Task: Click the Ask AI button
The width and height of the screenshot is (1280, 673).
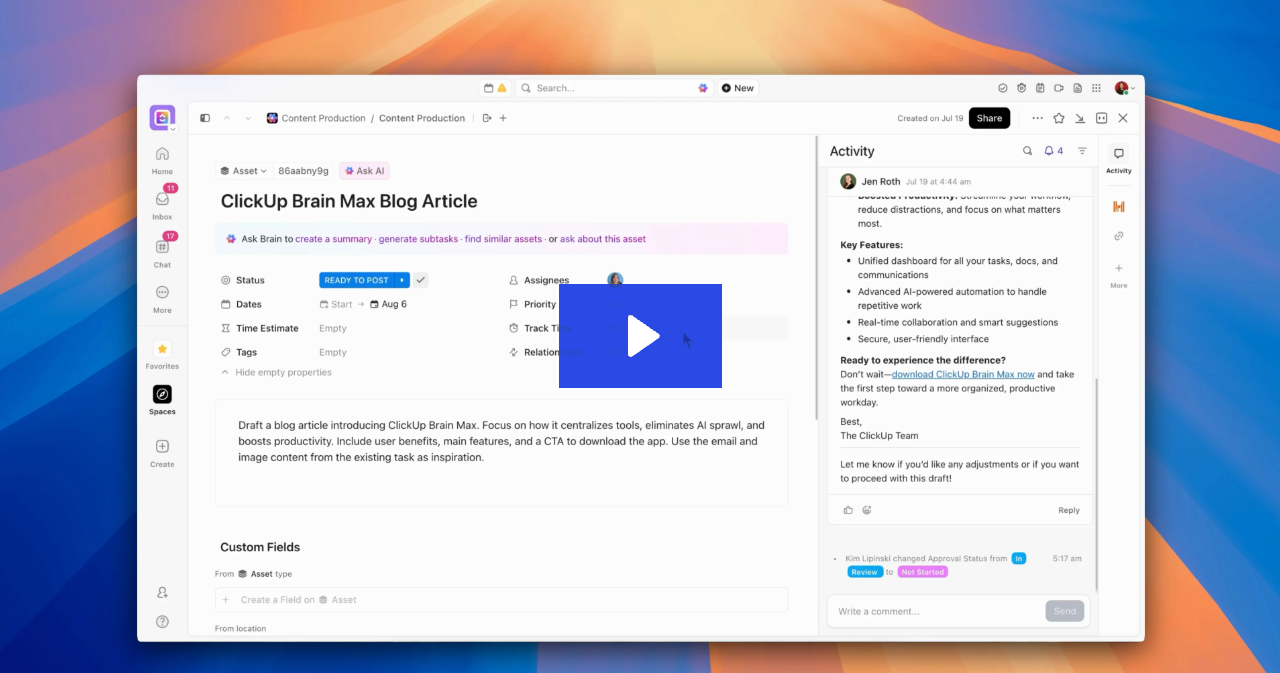Action: coord(365,171)
